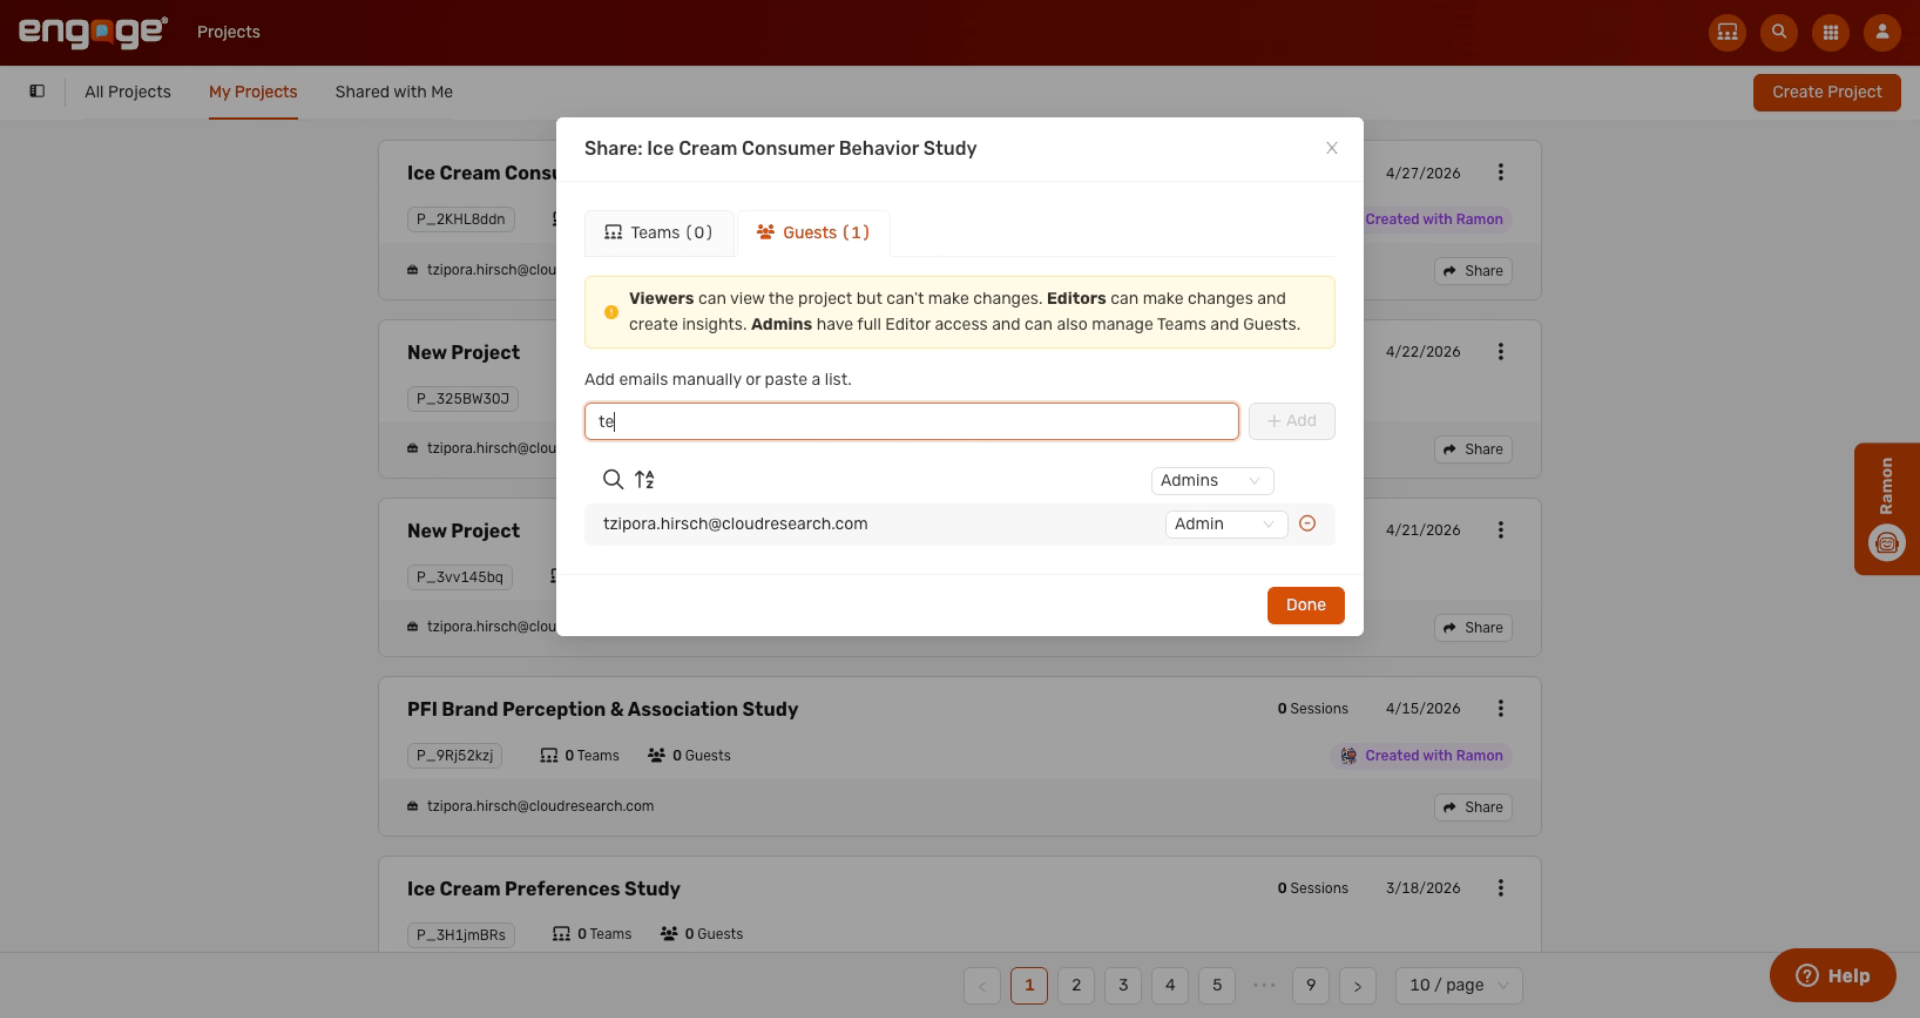This screenshot has width=1920, height=1018.
Task: Share the 4/22/2026 New Project
Action: click(1473, 450)
